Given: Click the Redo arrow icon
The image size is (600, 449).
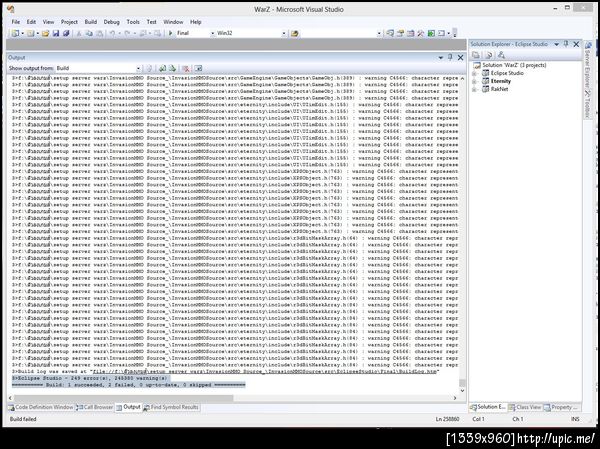Looking at the screenshot, I should 127,33.
